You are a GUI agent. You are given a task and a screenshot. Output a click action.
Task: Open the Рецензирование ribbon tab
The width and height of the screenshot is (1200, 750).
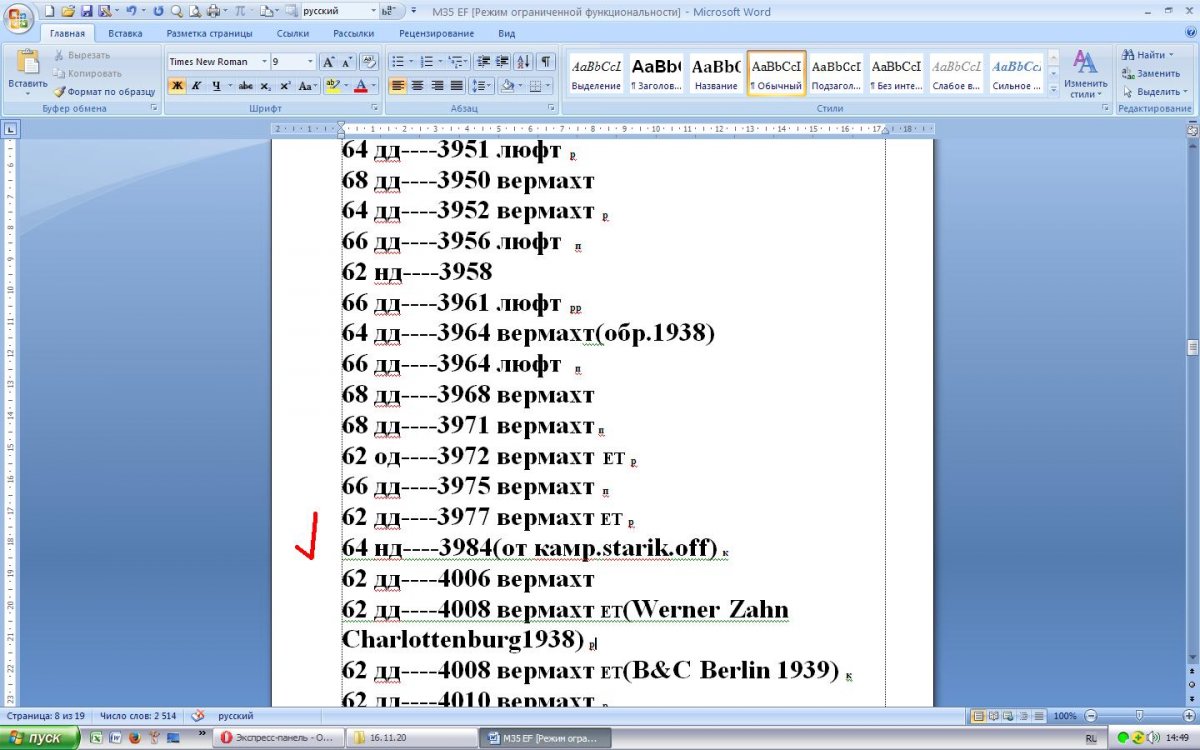tap(436, 33)
